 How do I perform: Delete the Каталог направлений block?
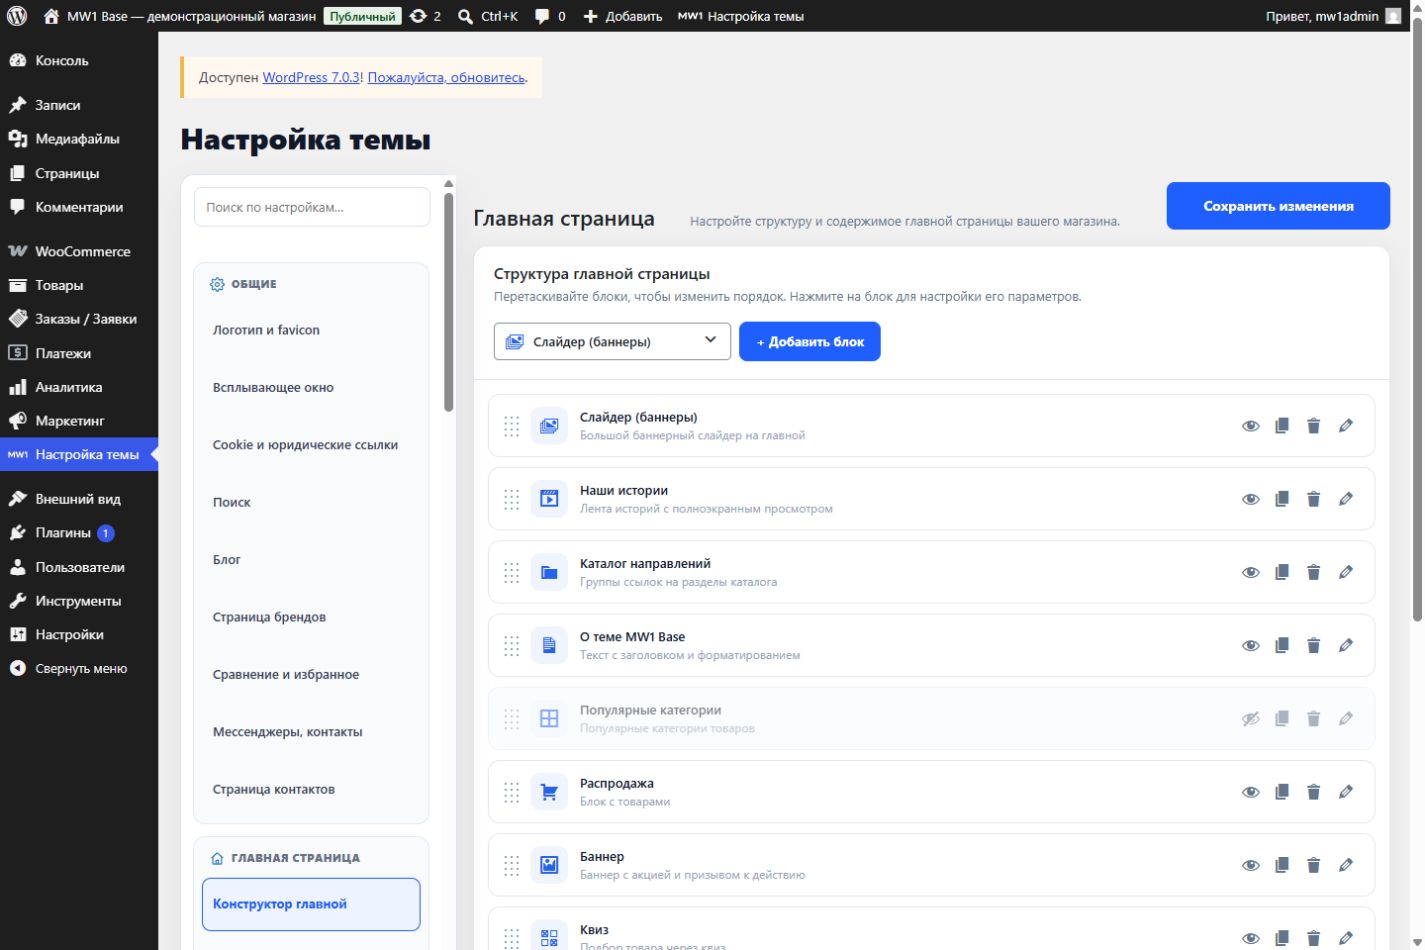pos(1314,572)
